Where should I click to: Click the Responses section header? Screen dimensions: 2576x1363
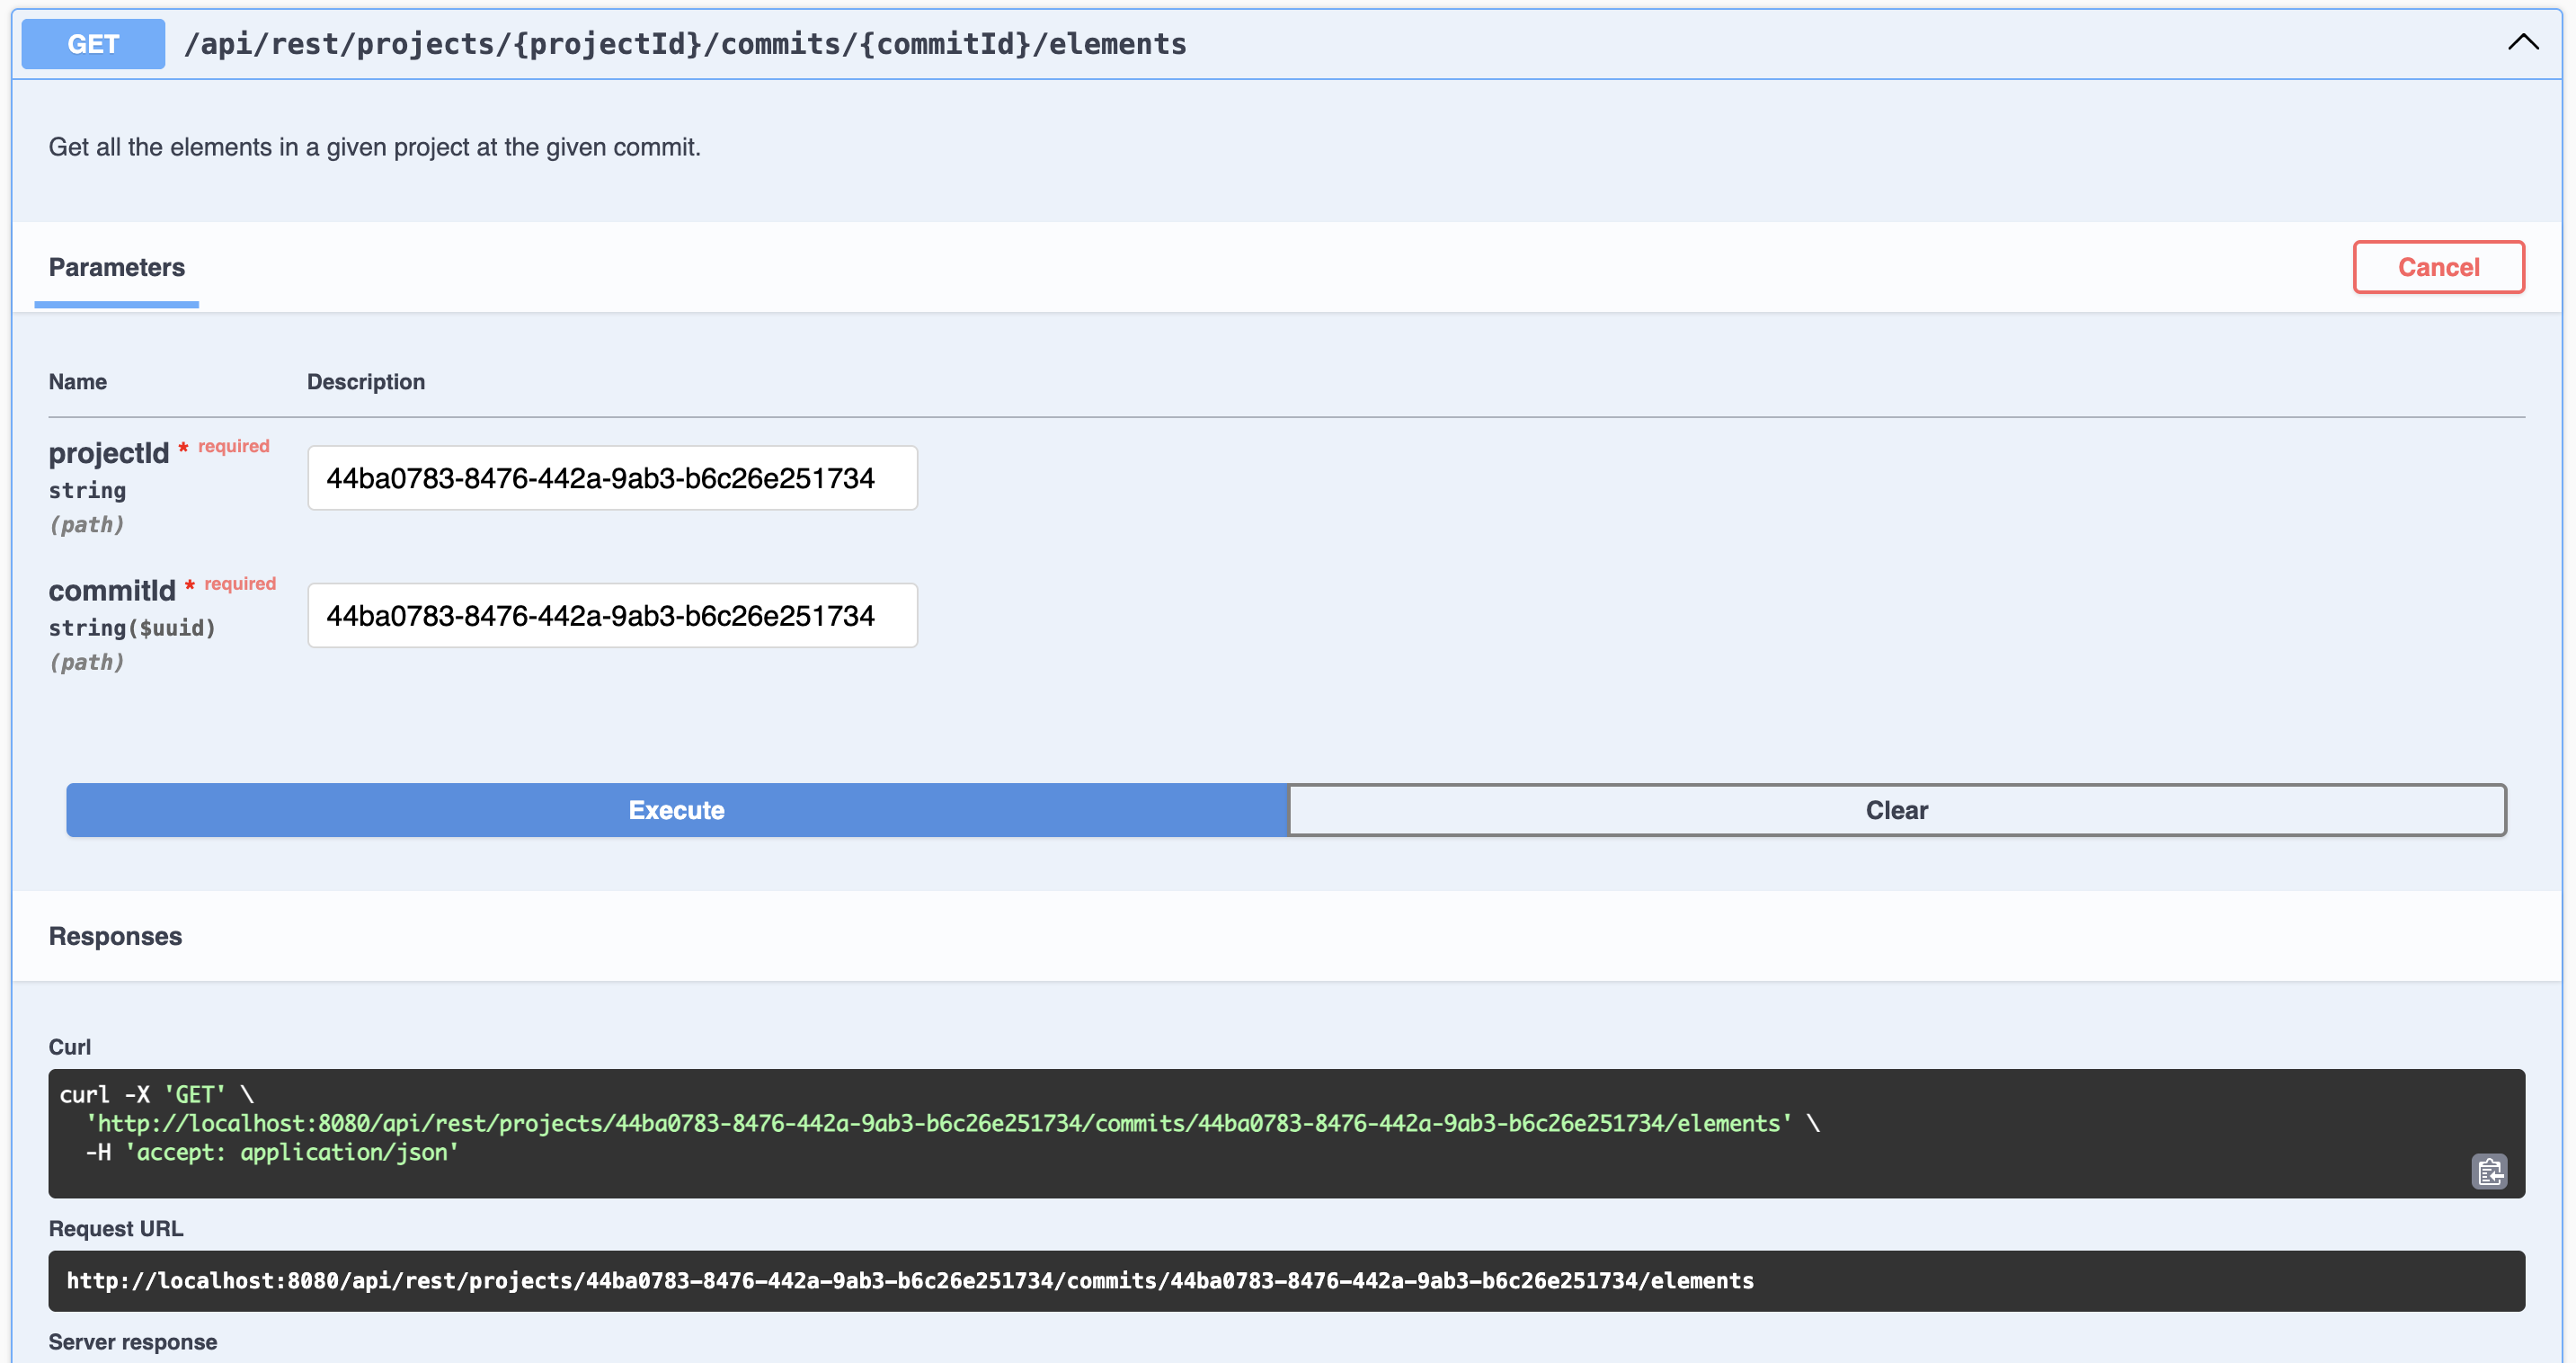coord(115,936)
